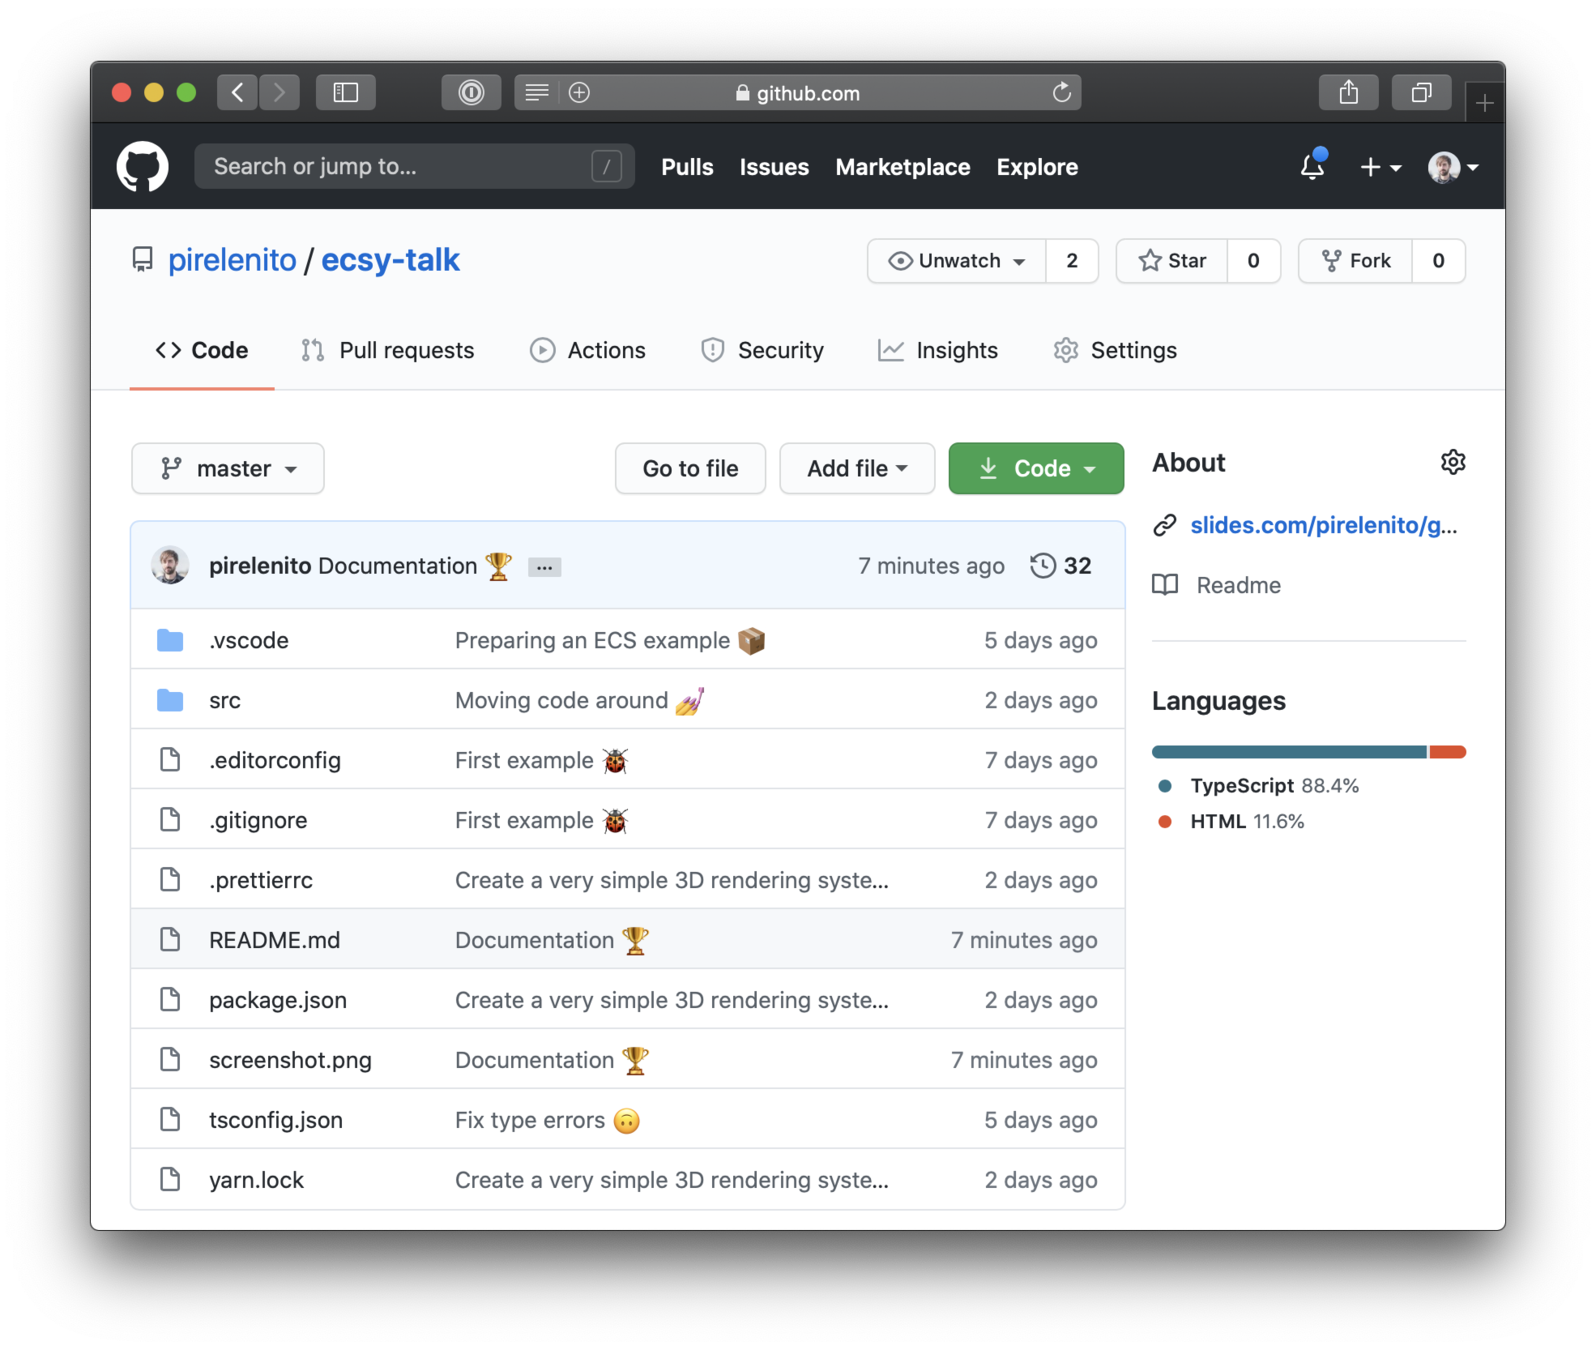Click Go to file

coord(690,468)
